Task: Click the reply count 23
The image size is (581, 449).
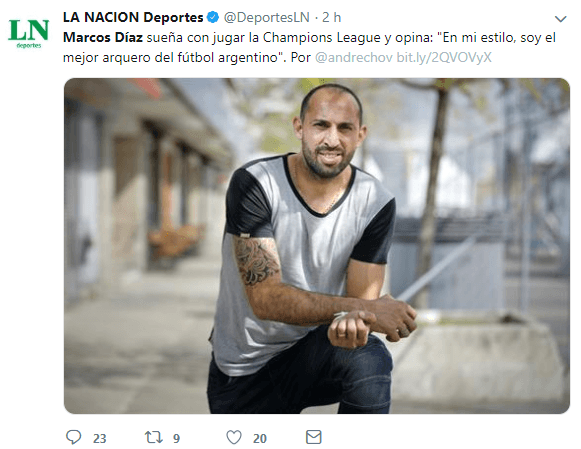Action: [x=99, y=439]
